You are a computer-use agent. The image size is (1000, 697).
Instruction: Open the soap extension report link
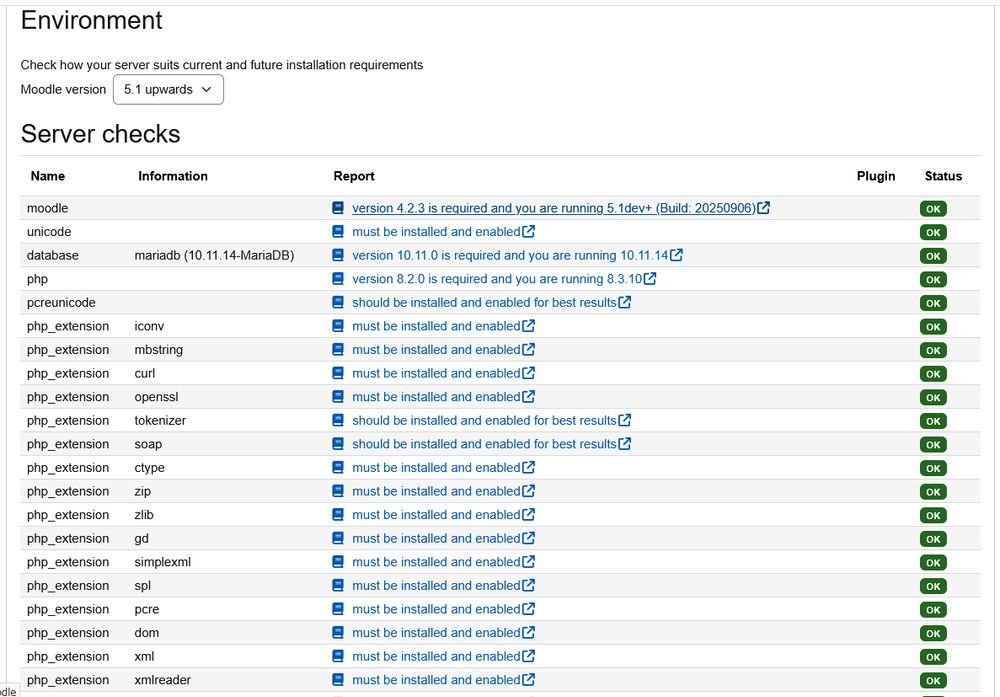point(484,444)
